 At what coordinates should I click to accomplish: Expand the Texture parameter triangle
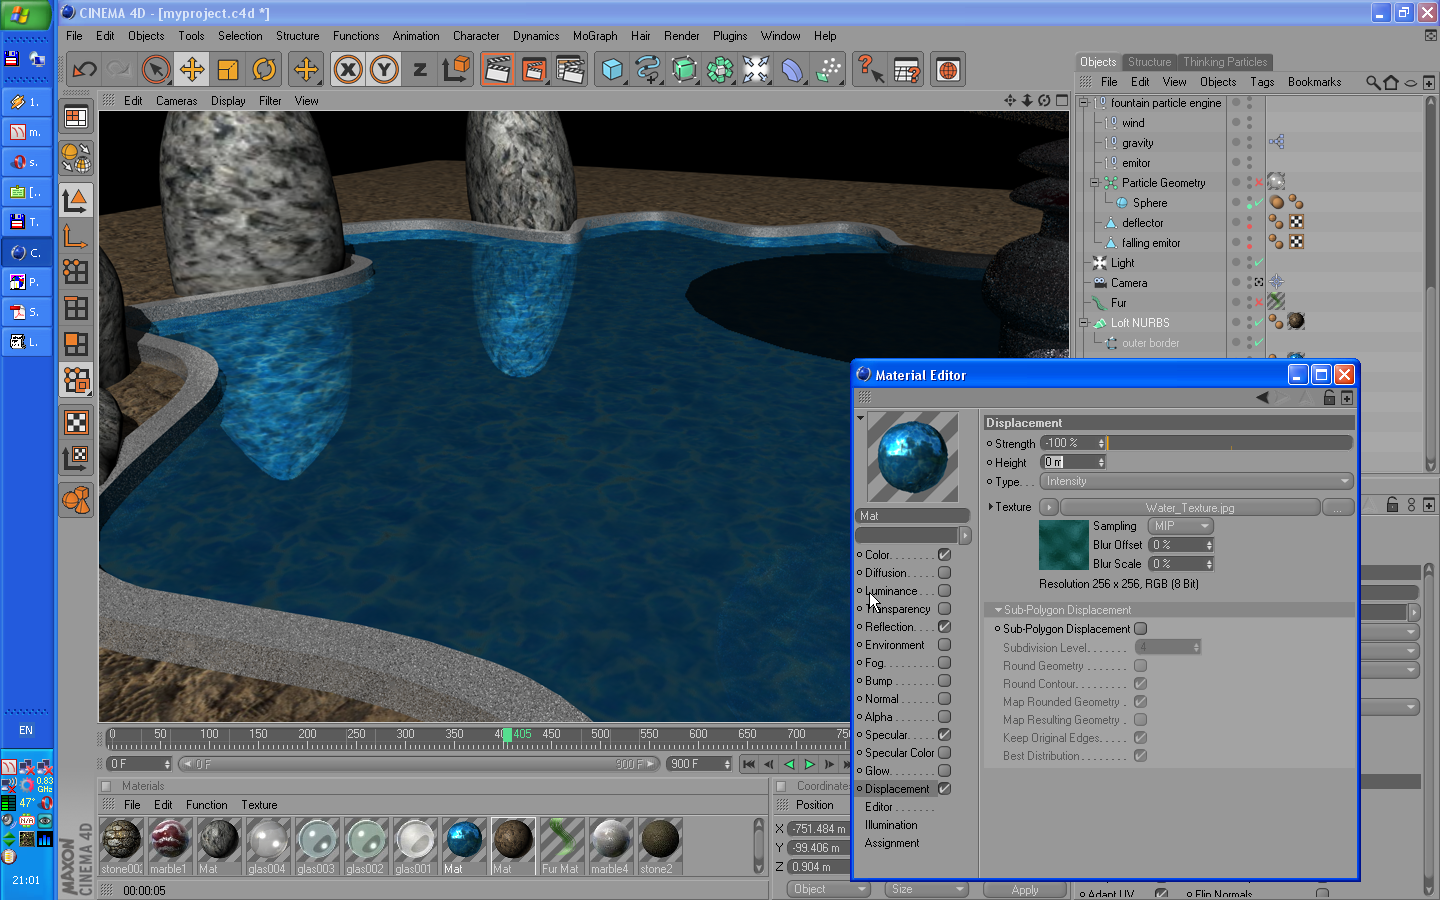tap(990, 507)
